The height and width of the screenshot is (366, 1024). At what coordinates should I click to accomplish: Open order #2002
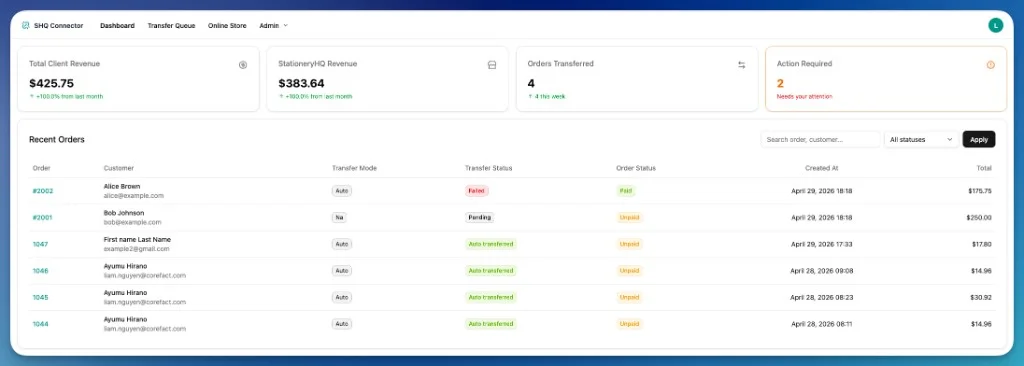(43, 191)
